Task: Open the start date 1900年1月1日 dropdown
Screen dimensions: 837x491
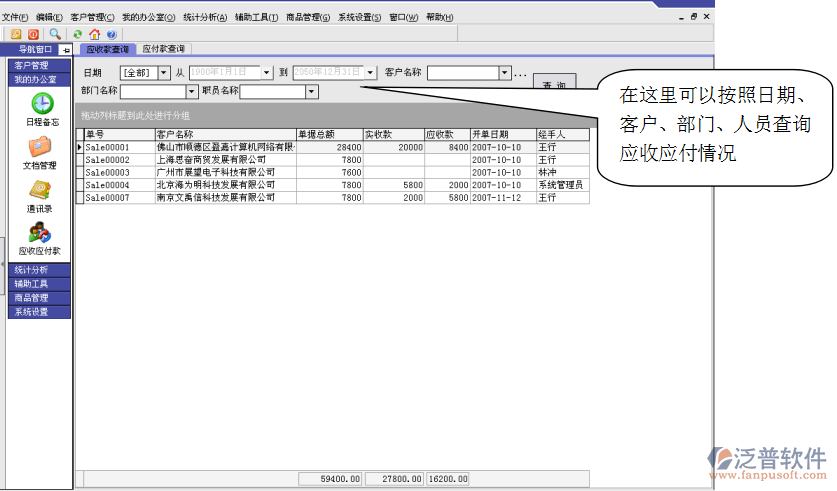Action: coord(267,73)
